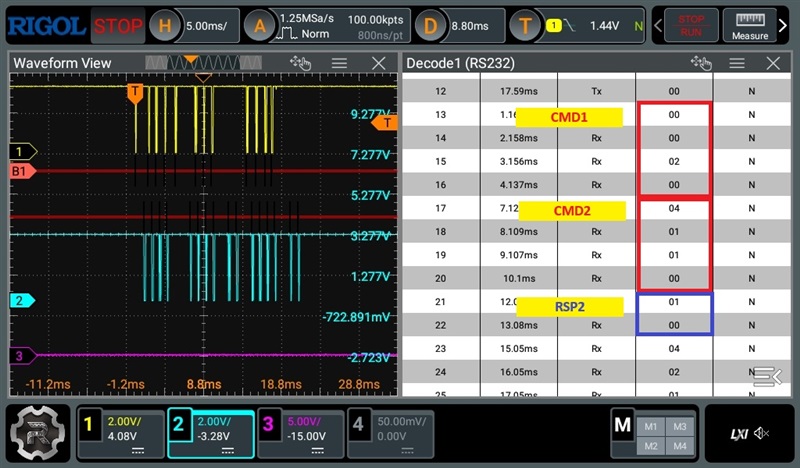Select decode row 19 time 9.107ms
Viewport: 800px width, 468px height.
pos(596,255)
